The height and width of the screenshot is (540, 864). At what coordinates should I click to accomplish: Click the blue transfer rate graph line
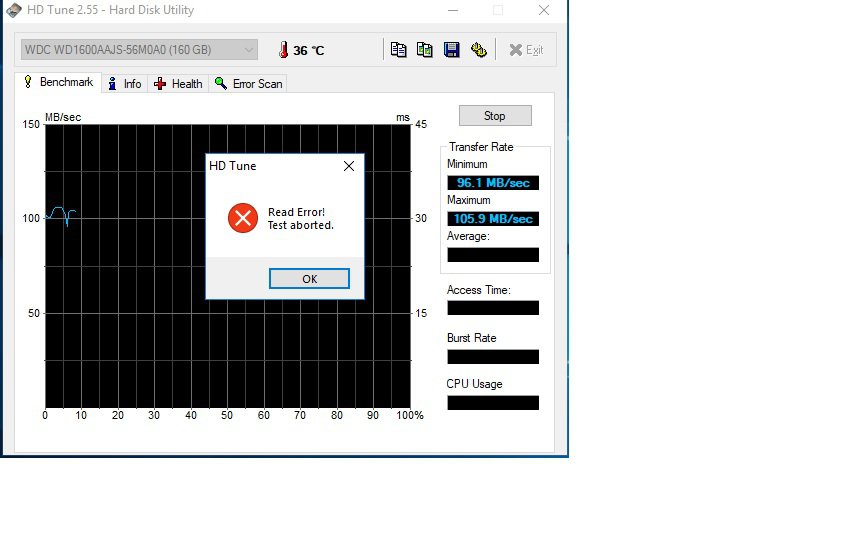click(x=60, y=215)
